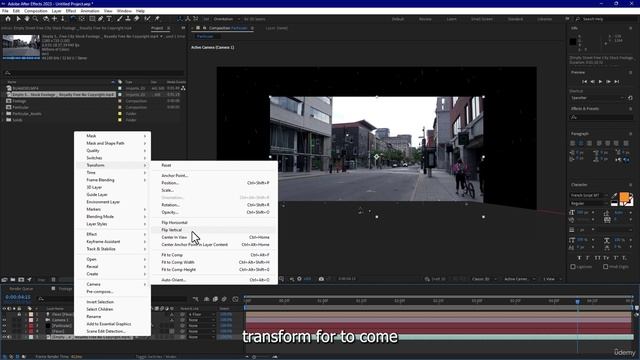Image resolution: width=640 pixels, height=360 pixels.
Task: Select the Rotation tool in toolbar
Action: [x=73, y=19]
